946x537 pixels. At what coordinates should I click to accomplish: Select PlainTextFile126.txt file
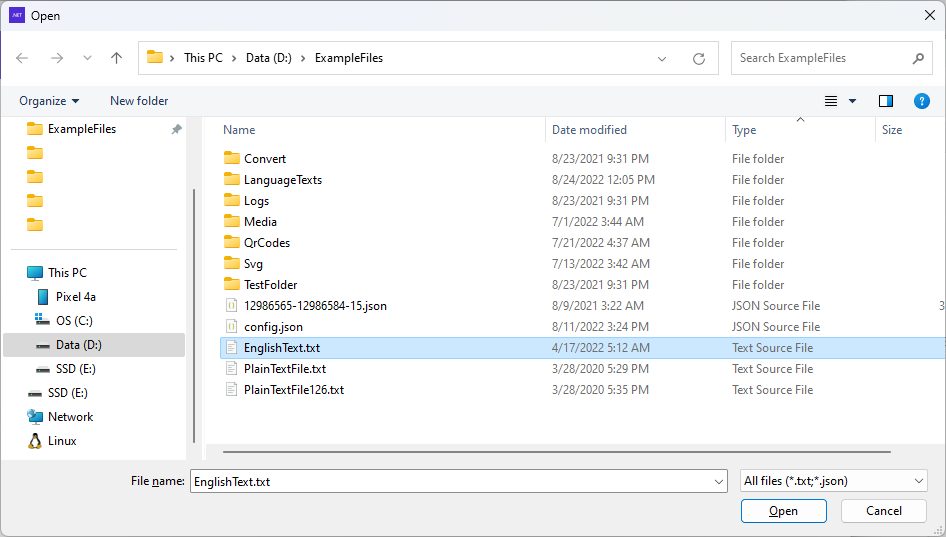pyautogui.click(x=294, y=390)
